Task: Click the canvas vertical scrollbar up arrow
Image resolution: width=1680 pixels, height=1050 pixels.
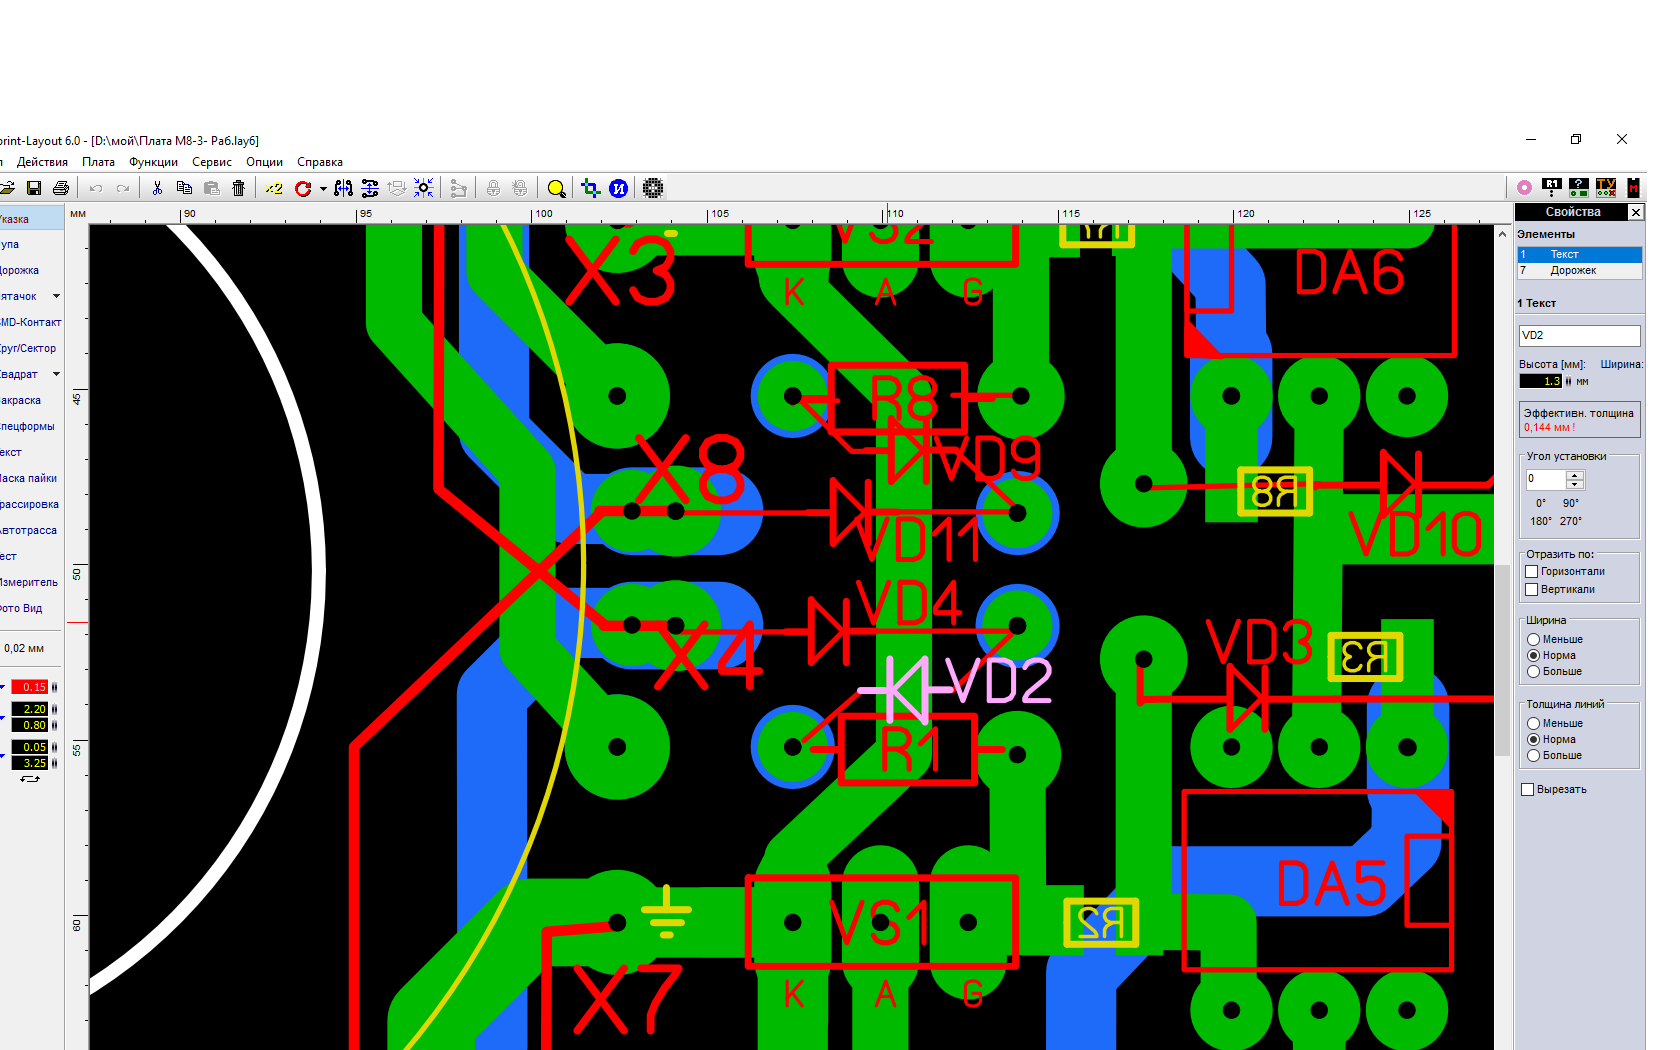Action: coord(1502,233)
